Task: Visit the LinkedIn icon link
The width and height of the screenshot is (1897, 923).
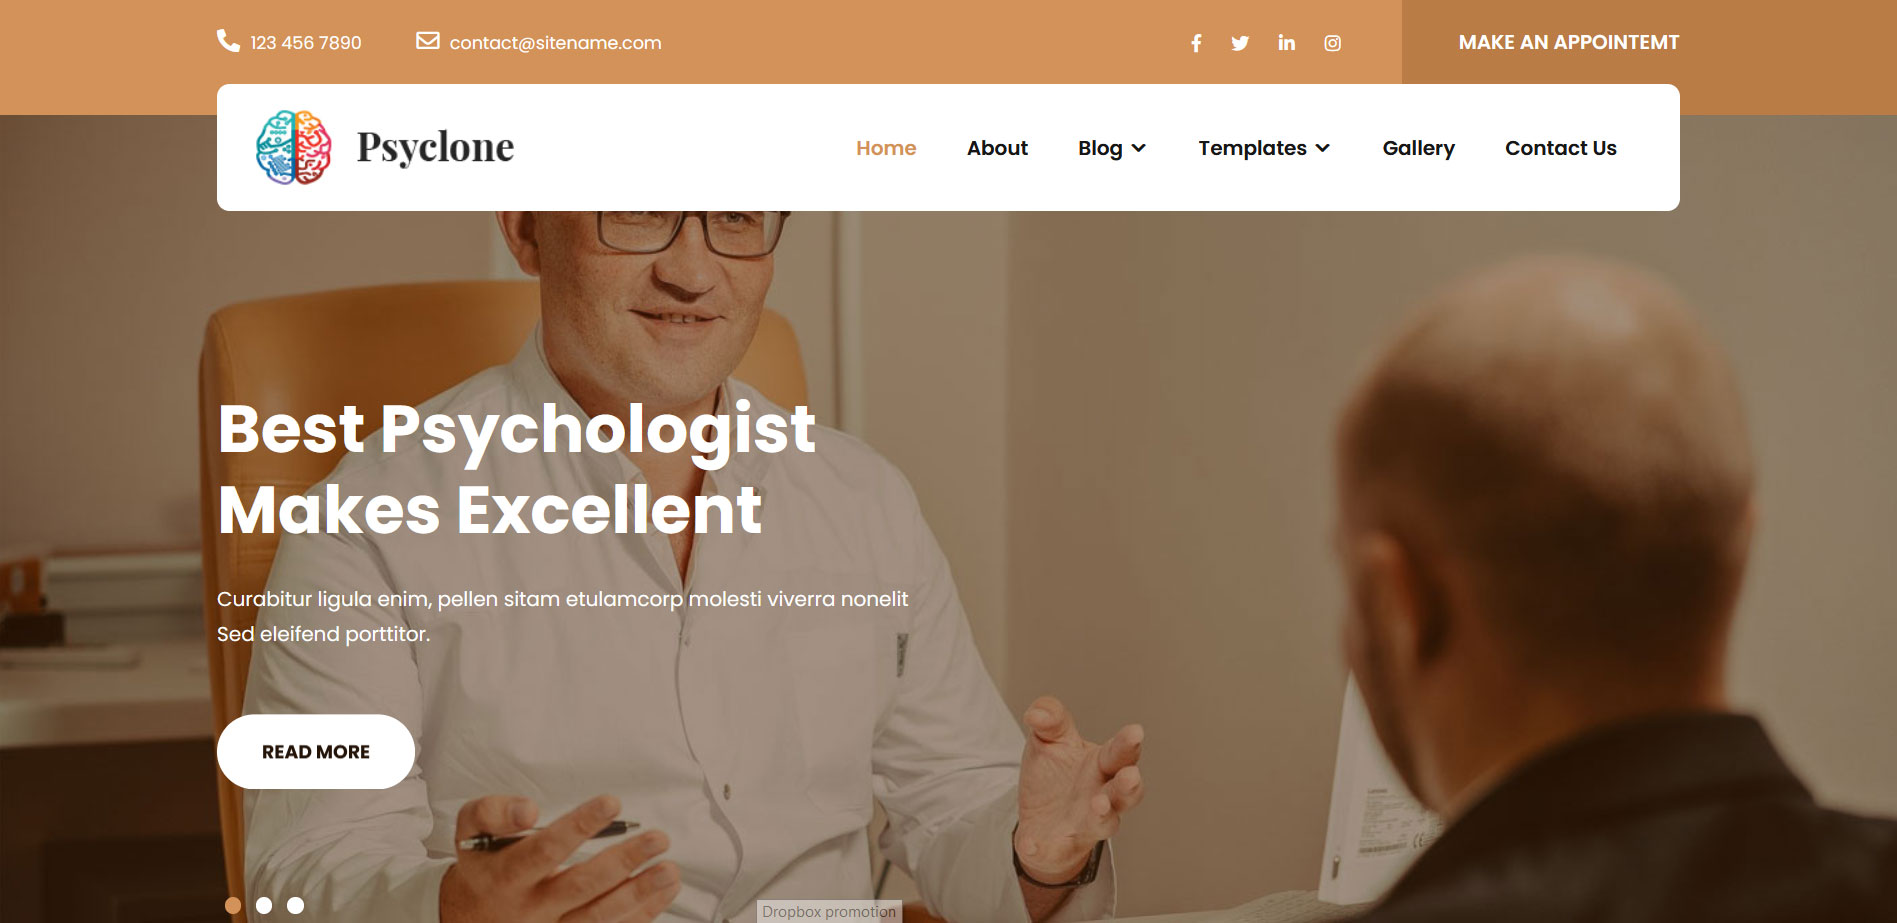Action: pyautogui.click(x=1286, y=42)
